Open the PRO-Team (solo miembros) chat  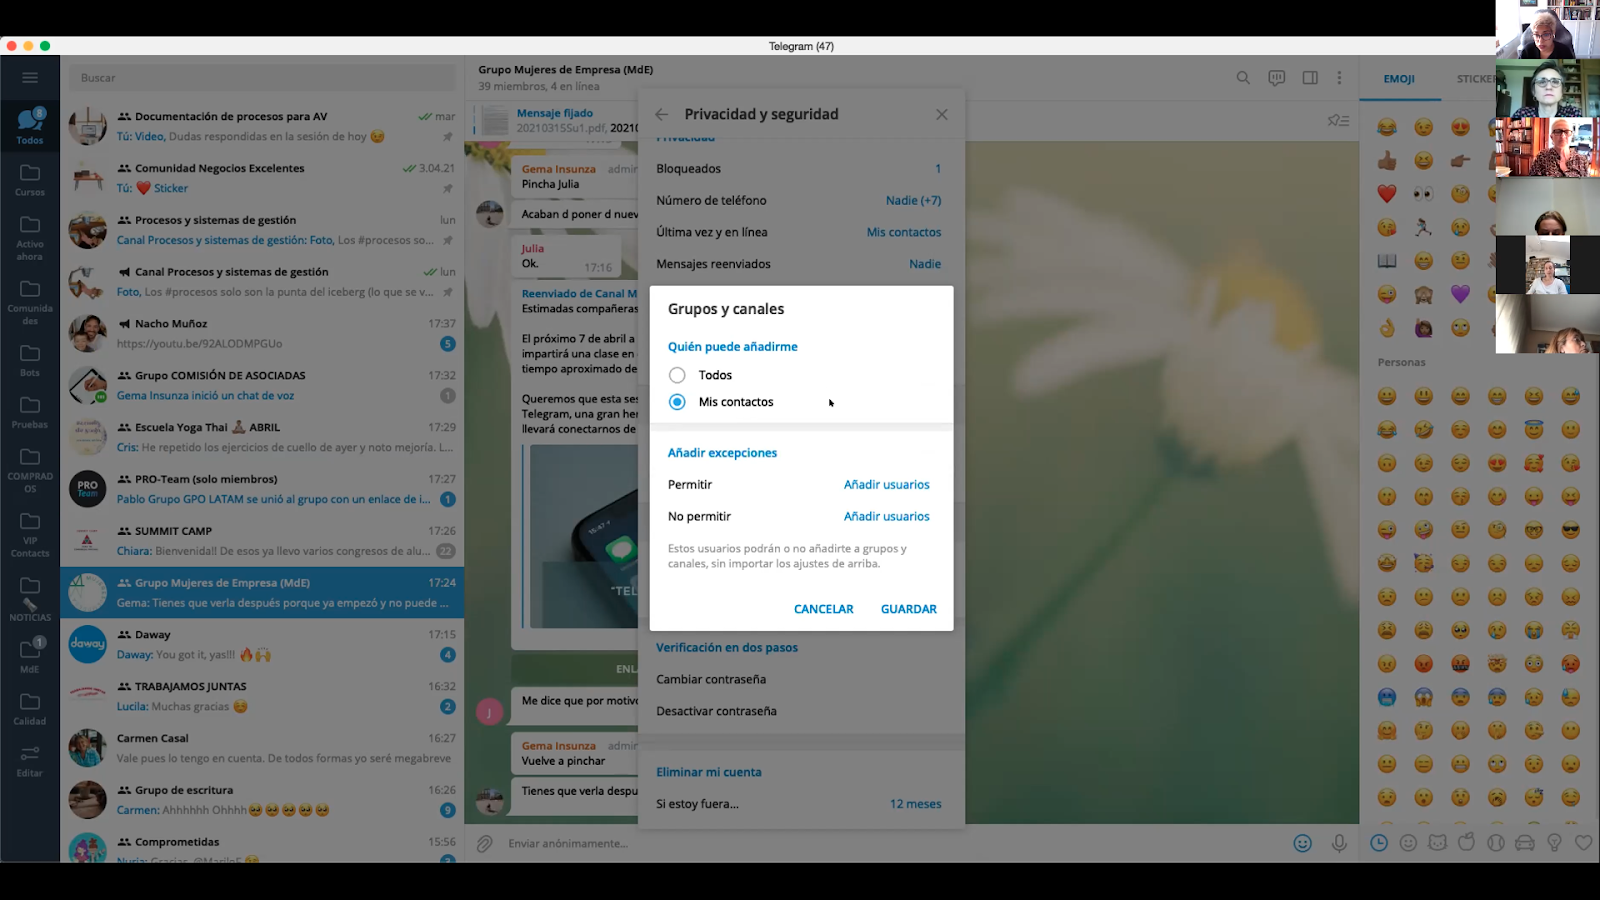pos(262,489)
